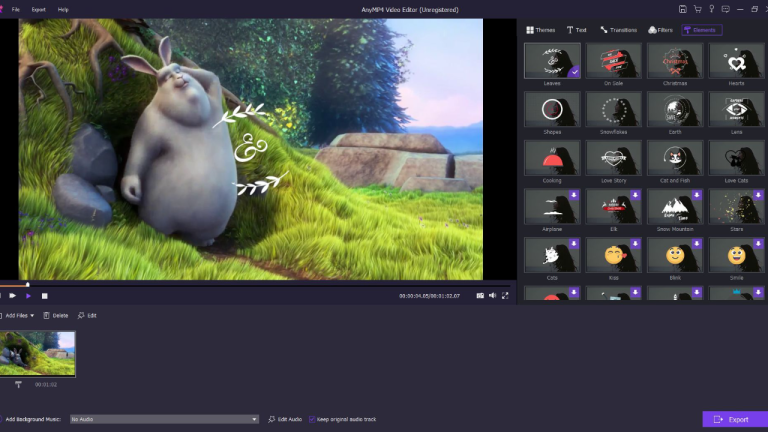Select the Love Cats element
The image size is (768, 432).
736,158
